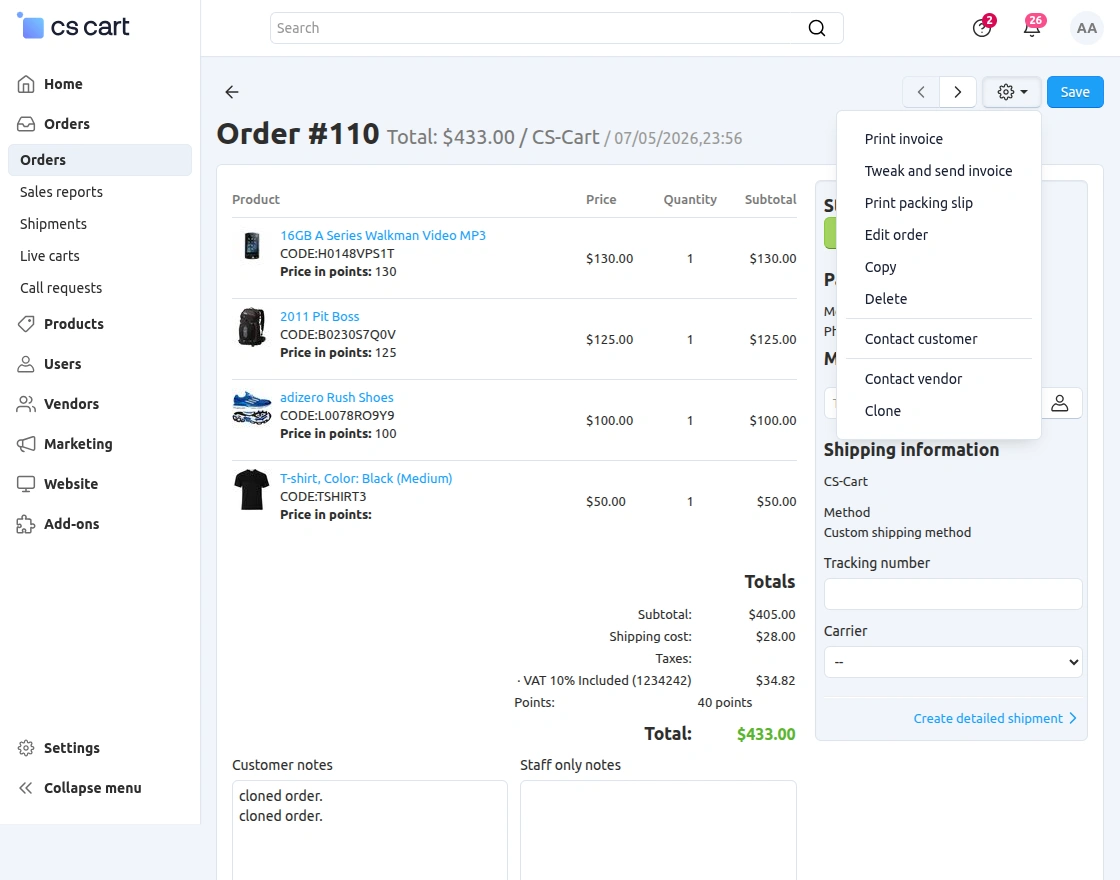The height and width of the screenshot is (880, 1120).
Task: Open the help center icon with badge 2
Action: (x=982, y=28)
